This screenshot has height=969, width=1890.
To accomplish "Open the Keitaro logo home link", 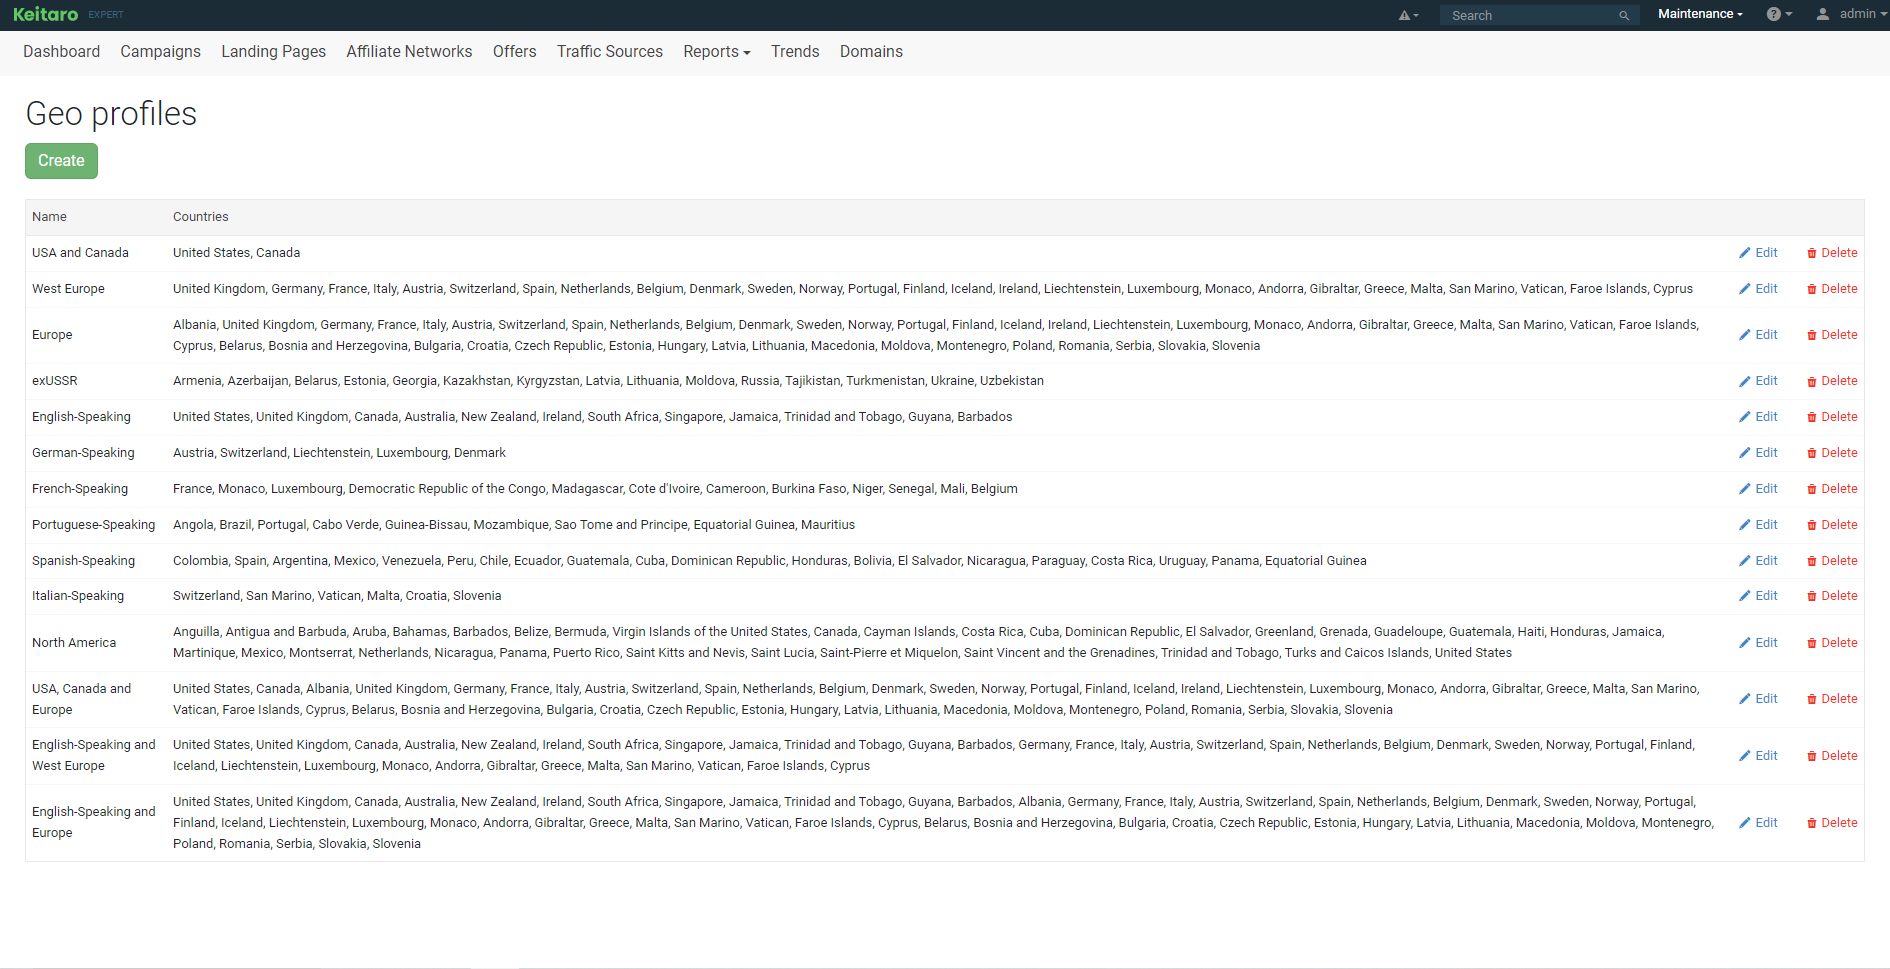I will [x=46, y=14].
